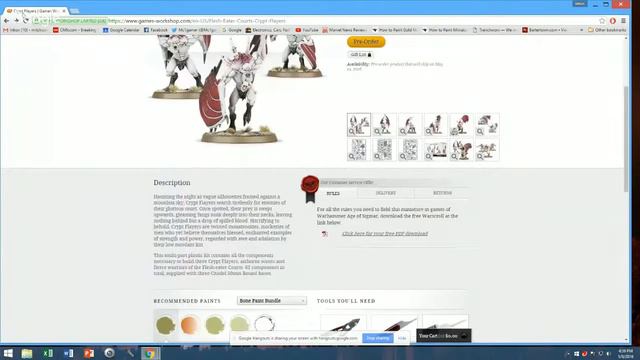This screenshot has width=640, height=360.
Task: View first product thumbnail in top row
Action: (359, 124)
